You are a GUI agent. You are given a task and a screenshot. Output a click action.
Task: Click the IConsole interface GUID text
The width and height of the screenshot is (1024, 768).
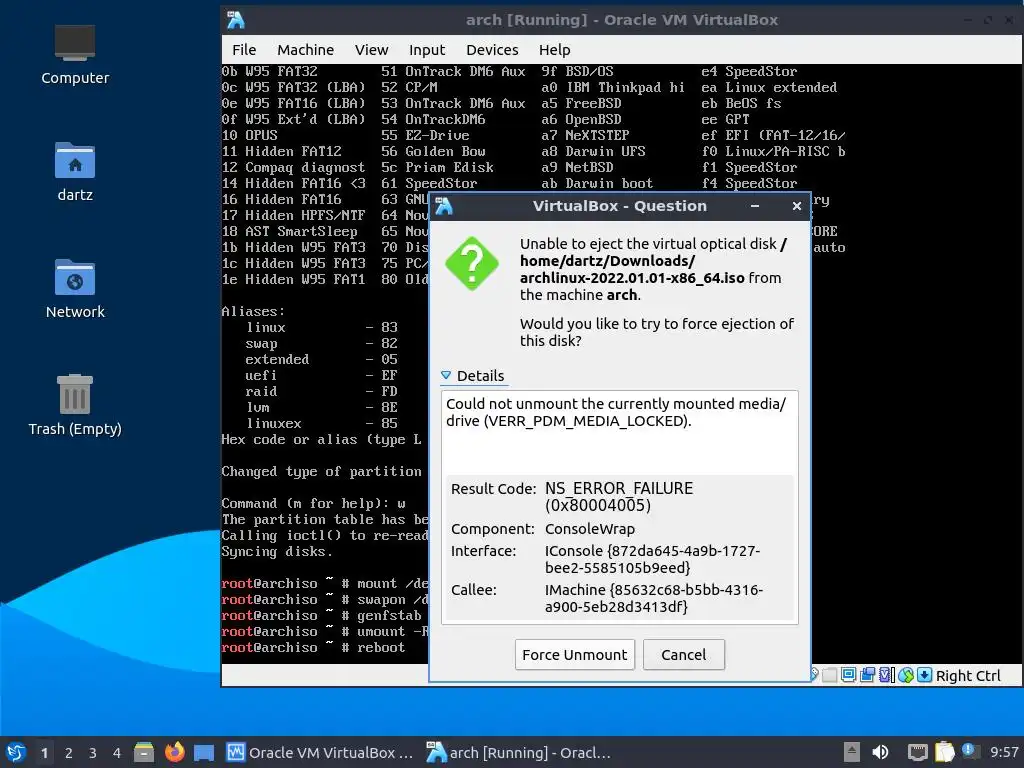pyautogui.click(x=652, y=559)
